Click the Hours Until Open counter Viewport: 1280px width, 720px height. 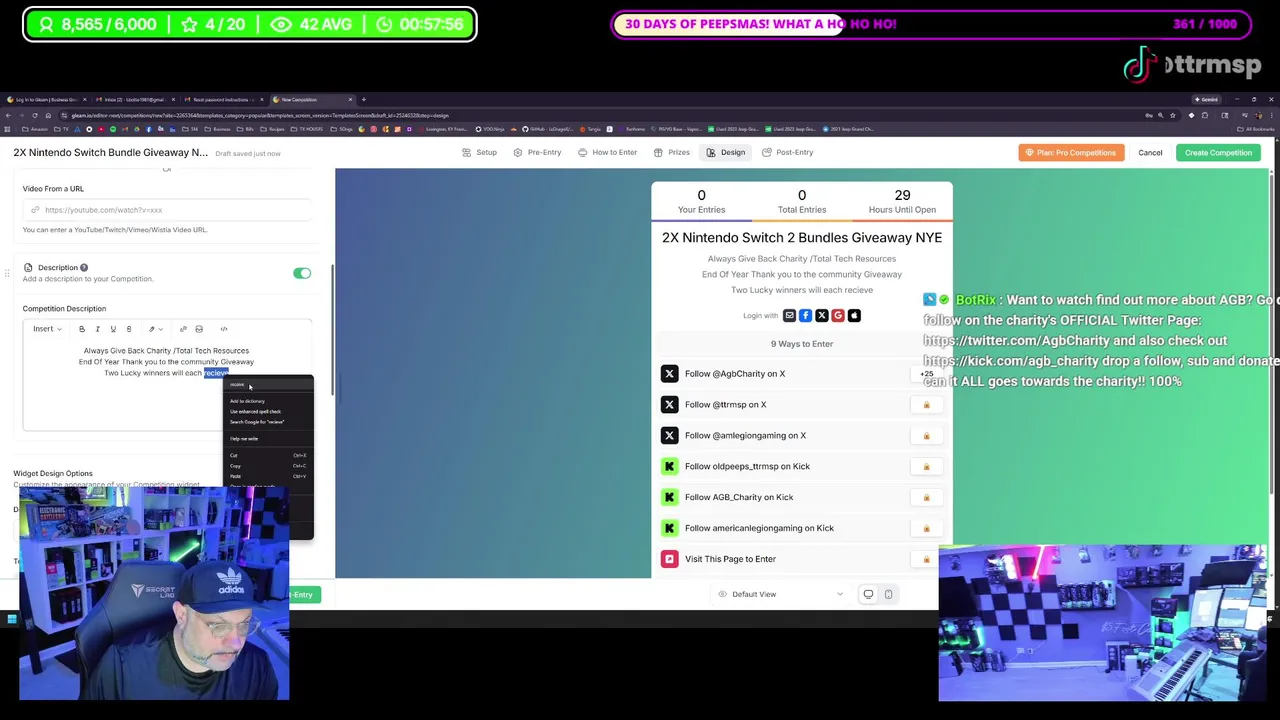[x=902, y=201]
